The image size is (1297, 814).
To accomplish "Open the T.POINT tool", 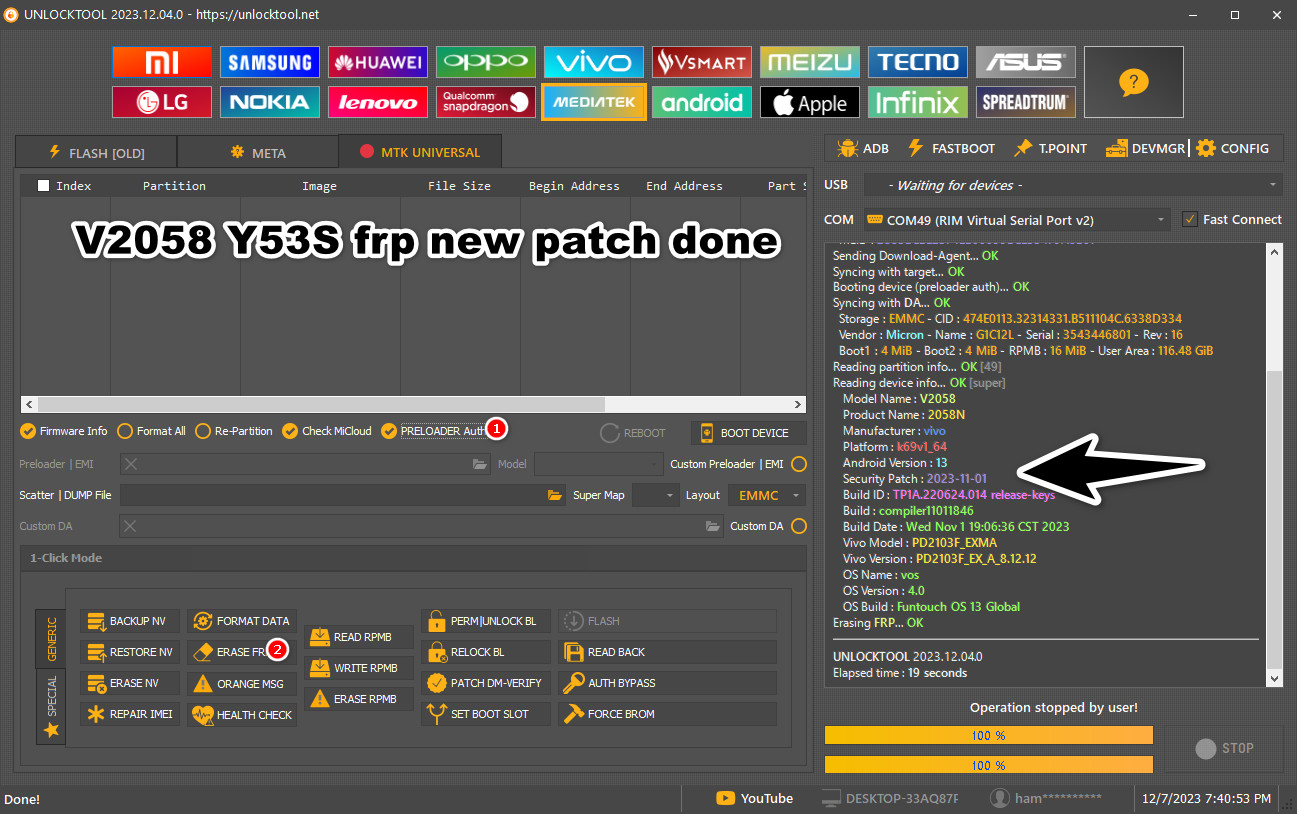I will (x=1050, y=148).
